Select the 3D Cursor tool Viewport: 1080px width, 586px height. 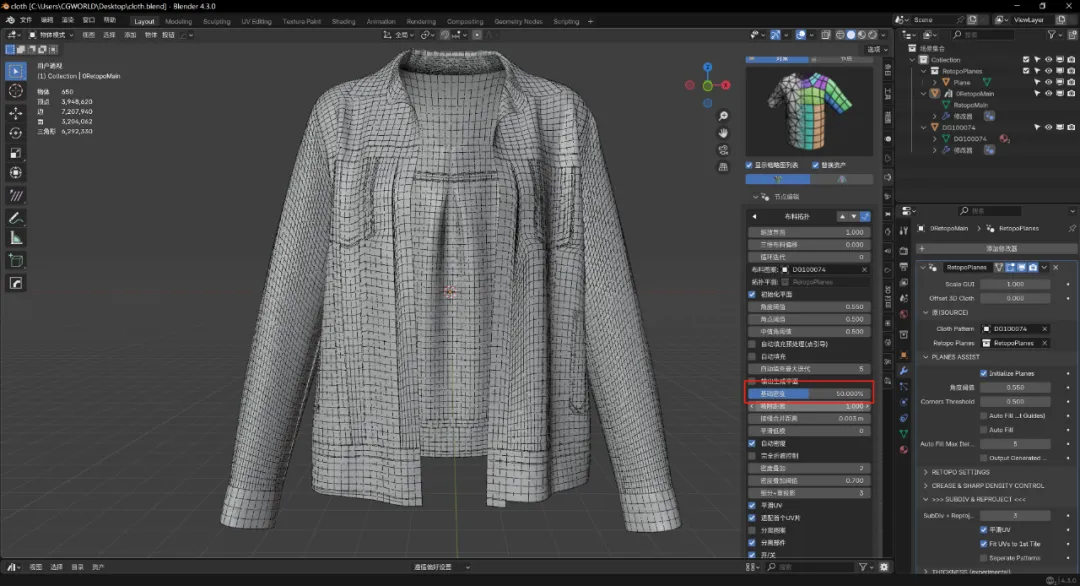16,91
